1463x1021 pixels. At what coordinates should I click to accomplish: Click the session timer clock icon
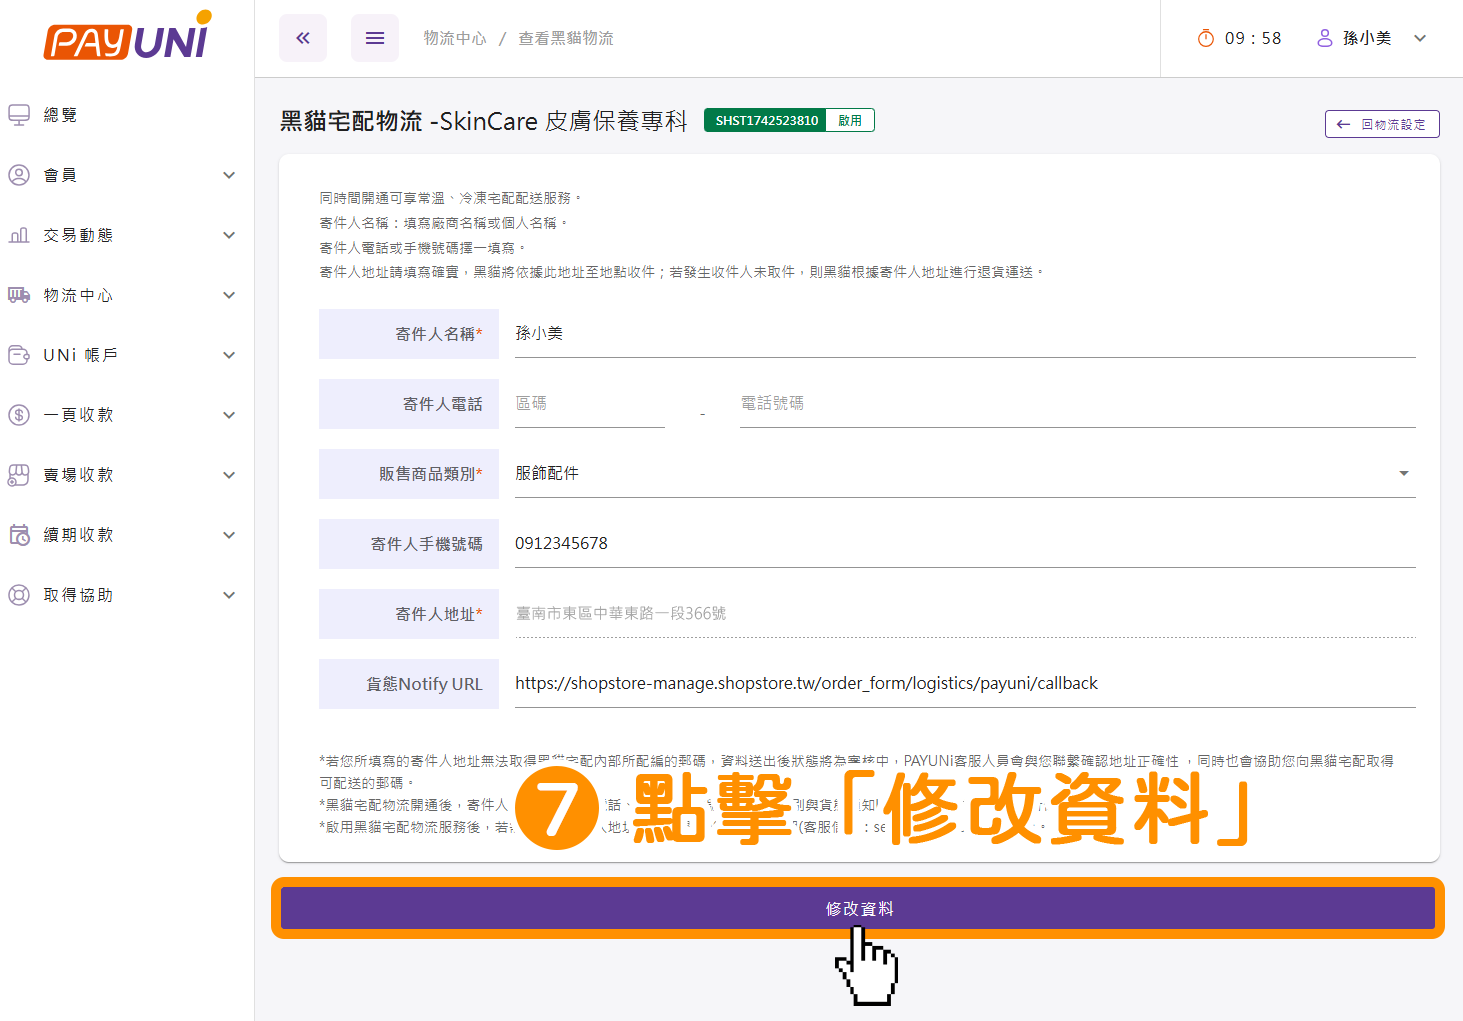coord(1206,38)
